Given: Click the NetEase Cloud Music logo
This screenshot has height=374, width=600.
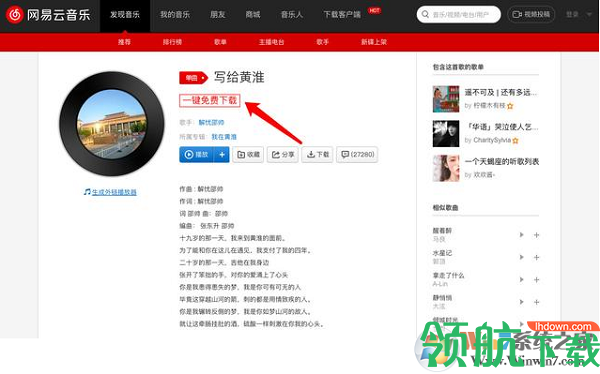Looking at the screenshot, I should coord(48,15).
